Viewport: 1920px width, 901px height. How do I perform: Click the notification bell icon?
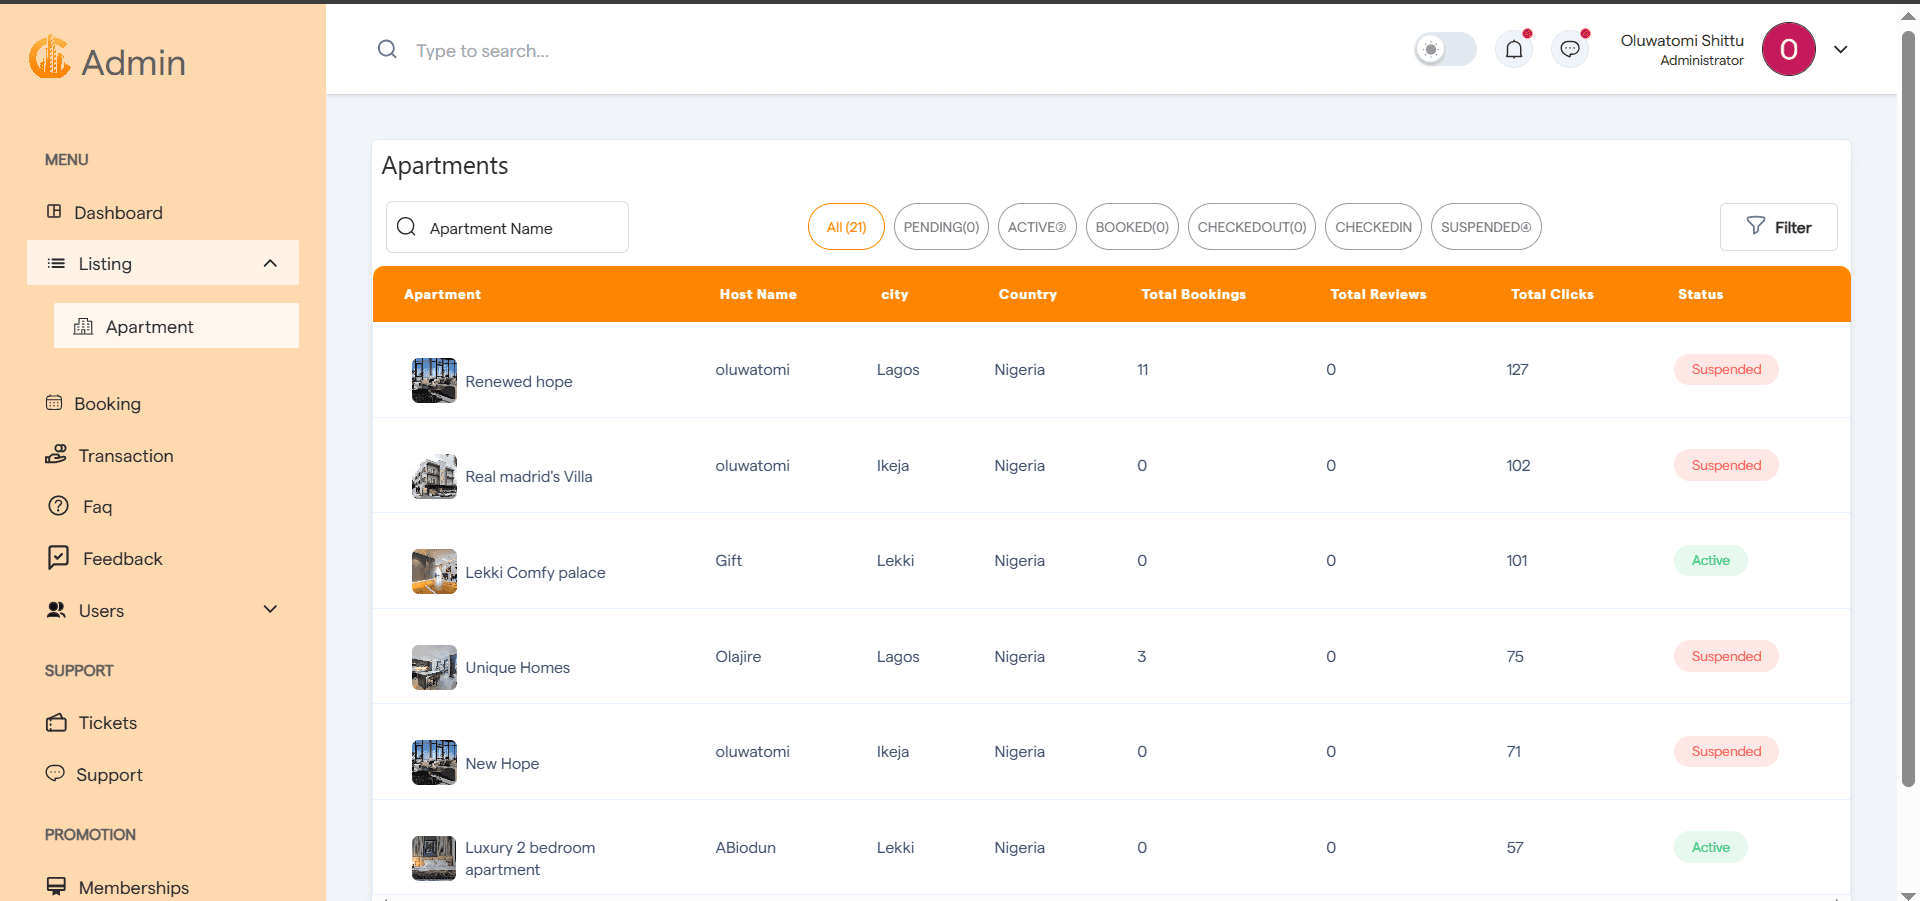pyautogui.click(x=1514, y=49)
